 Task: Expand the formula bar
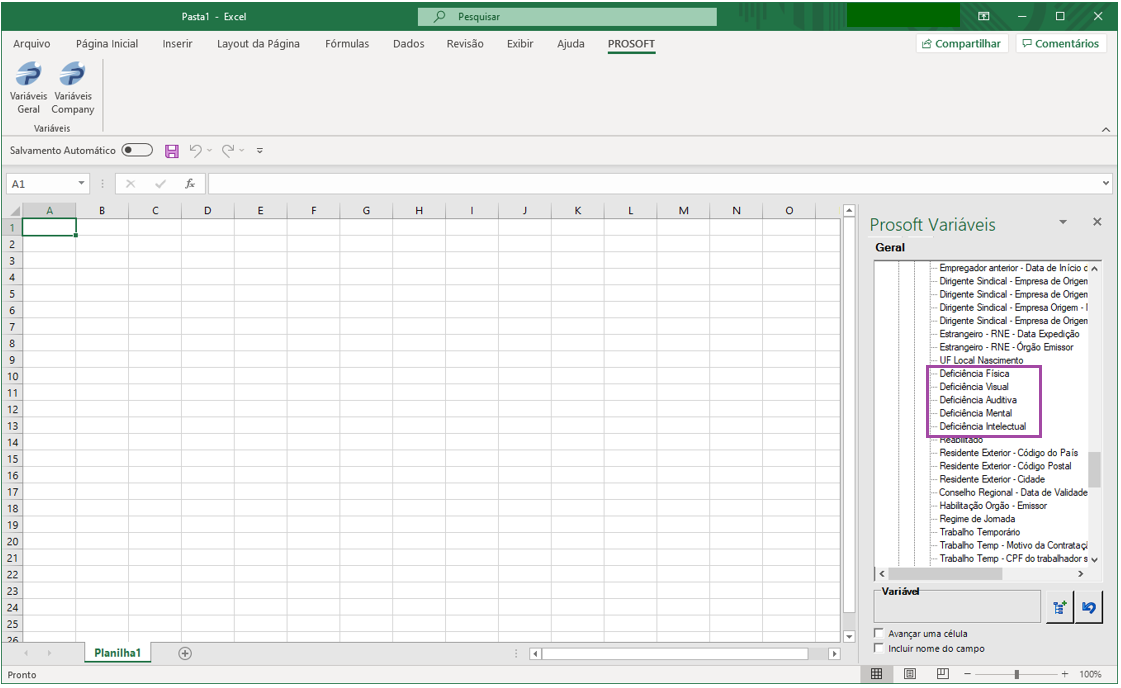click(1106, 184)
